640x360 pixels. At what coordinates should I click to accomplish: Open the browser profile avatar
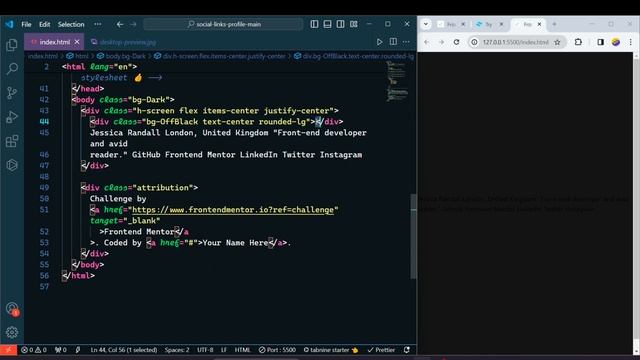616,42
